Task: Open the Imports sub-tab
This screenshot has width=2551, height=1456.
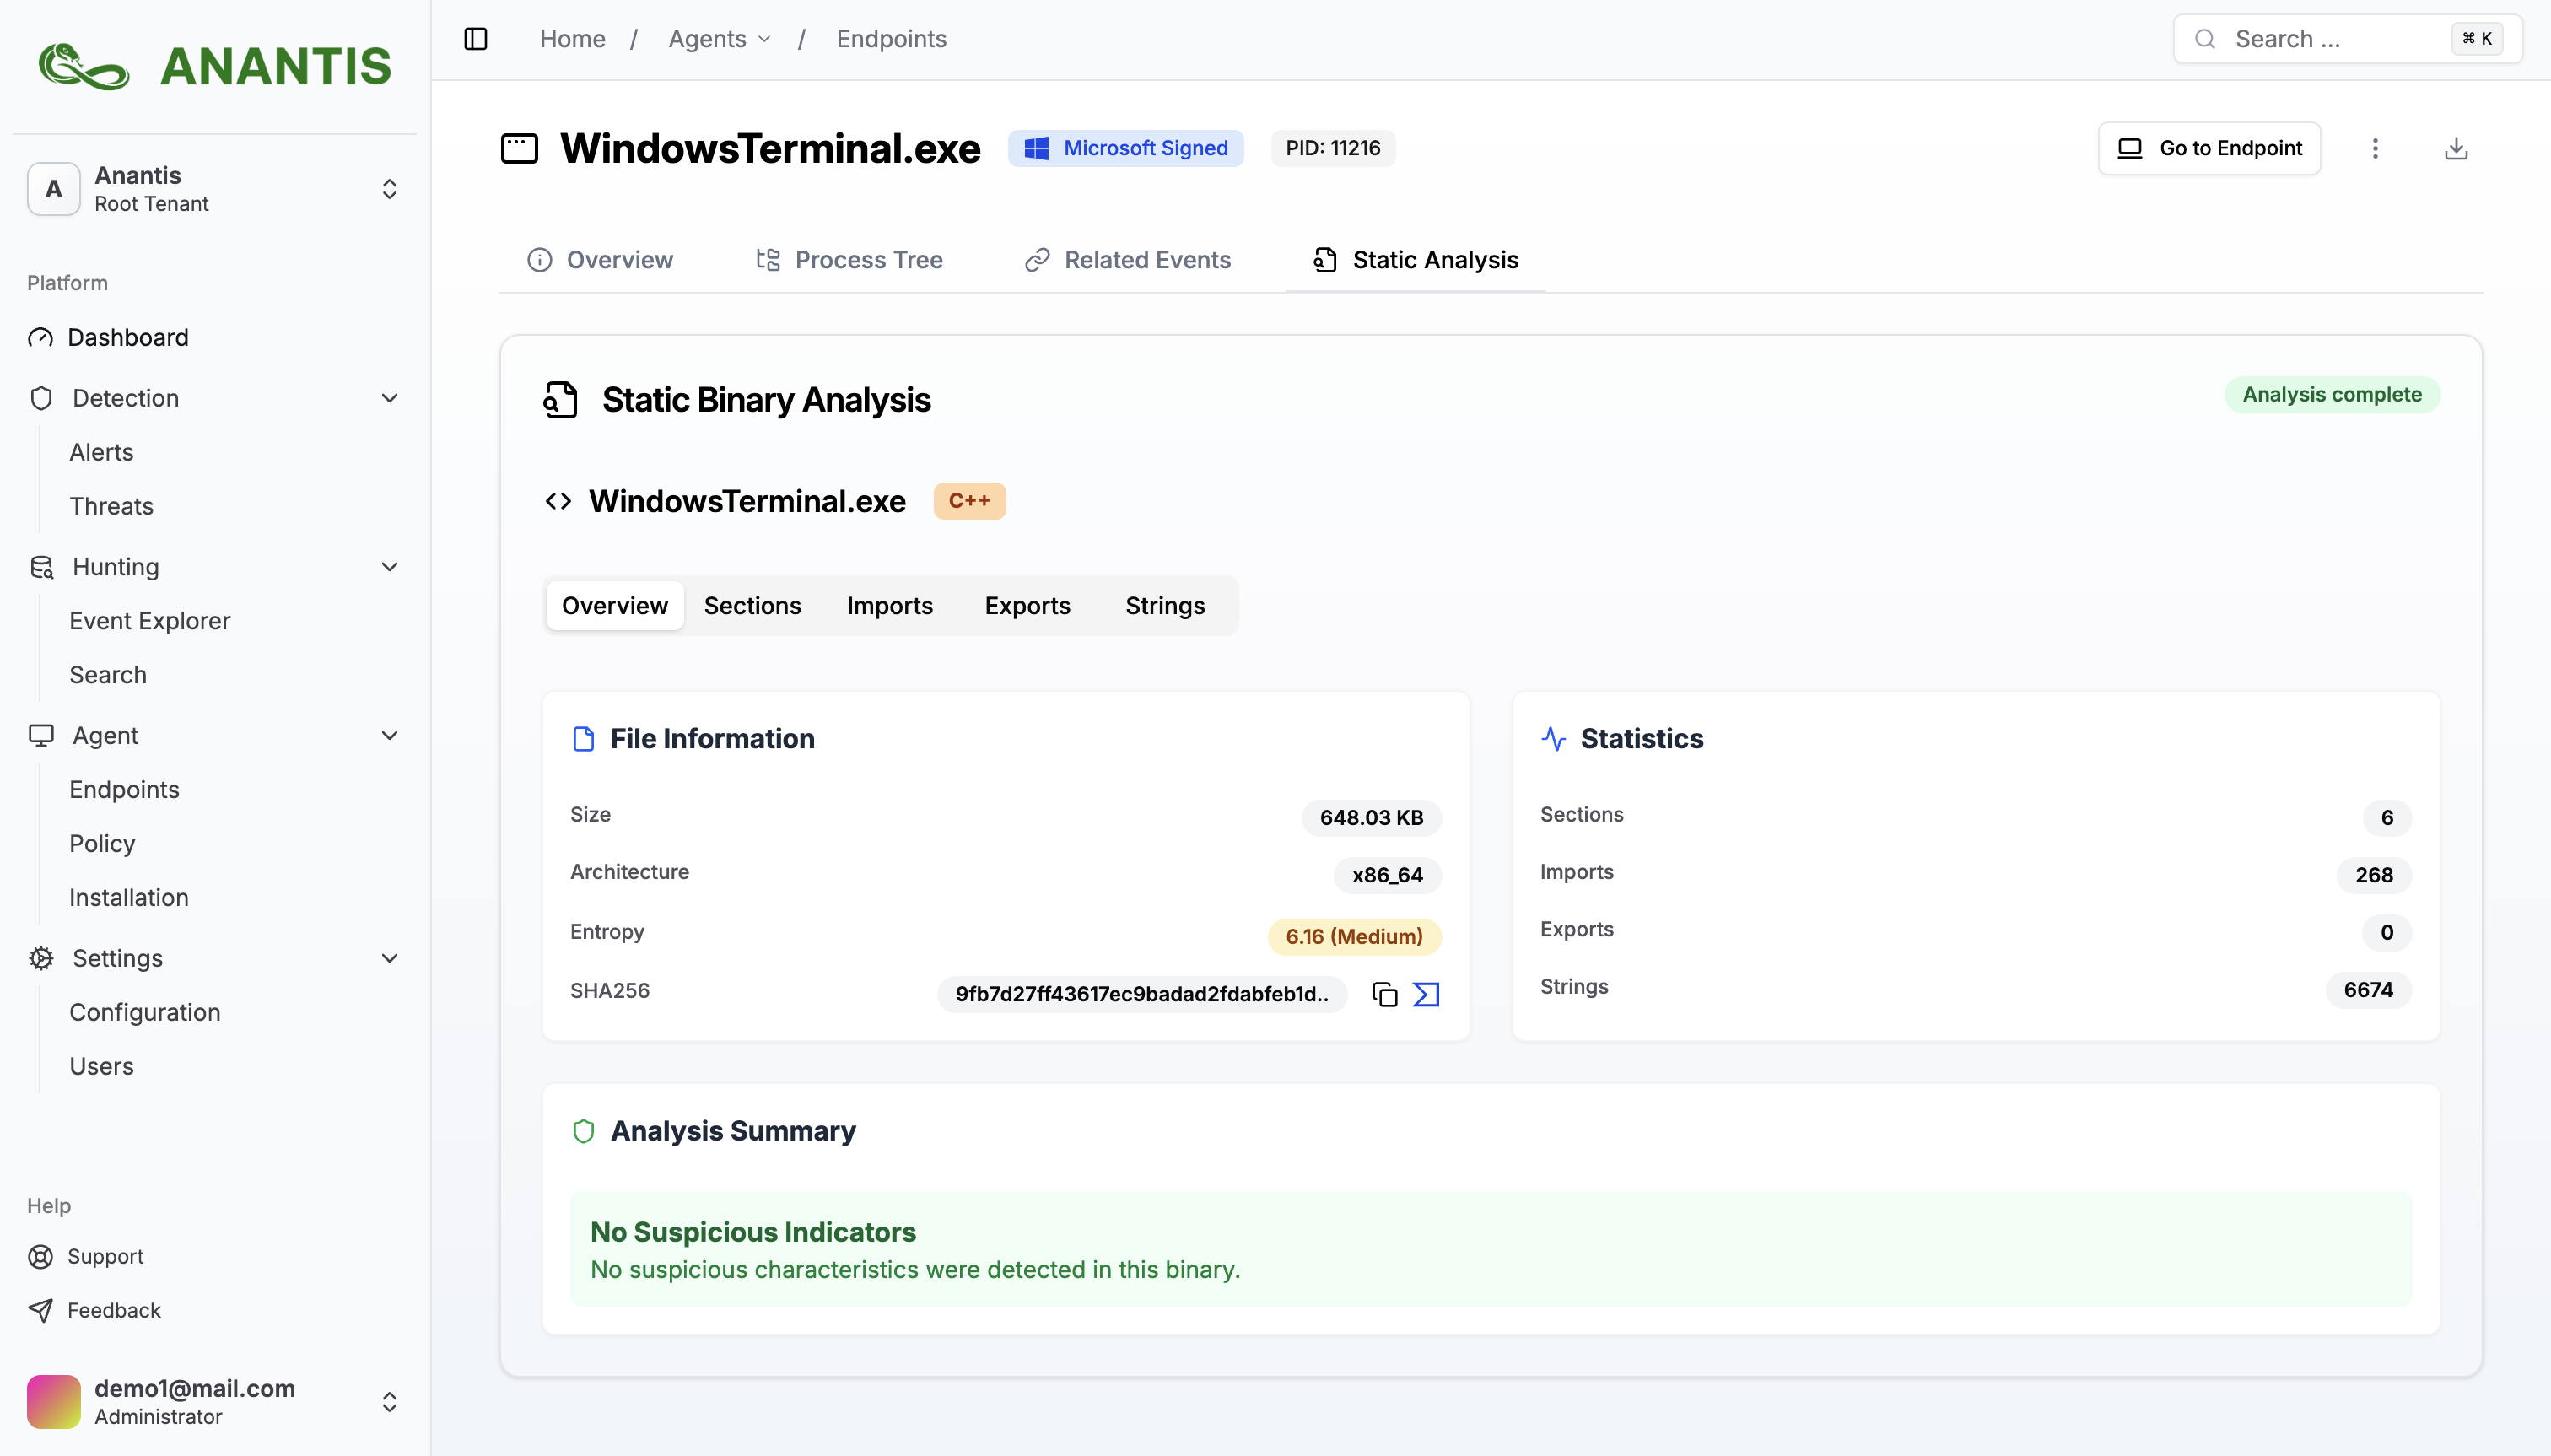Action: tap(889, 606)
